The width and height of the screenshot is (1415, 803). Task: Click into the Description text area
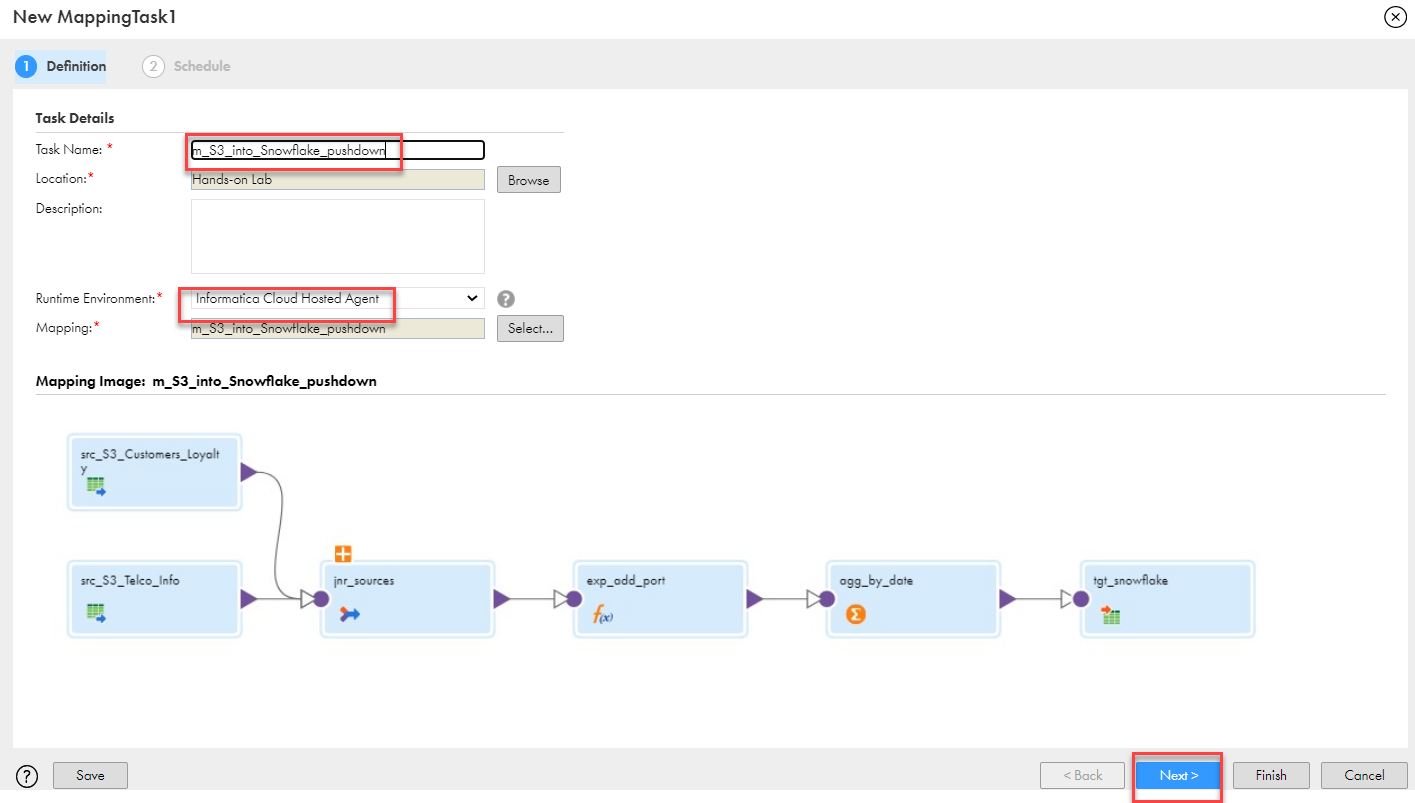click(338, 236)
